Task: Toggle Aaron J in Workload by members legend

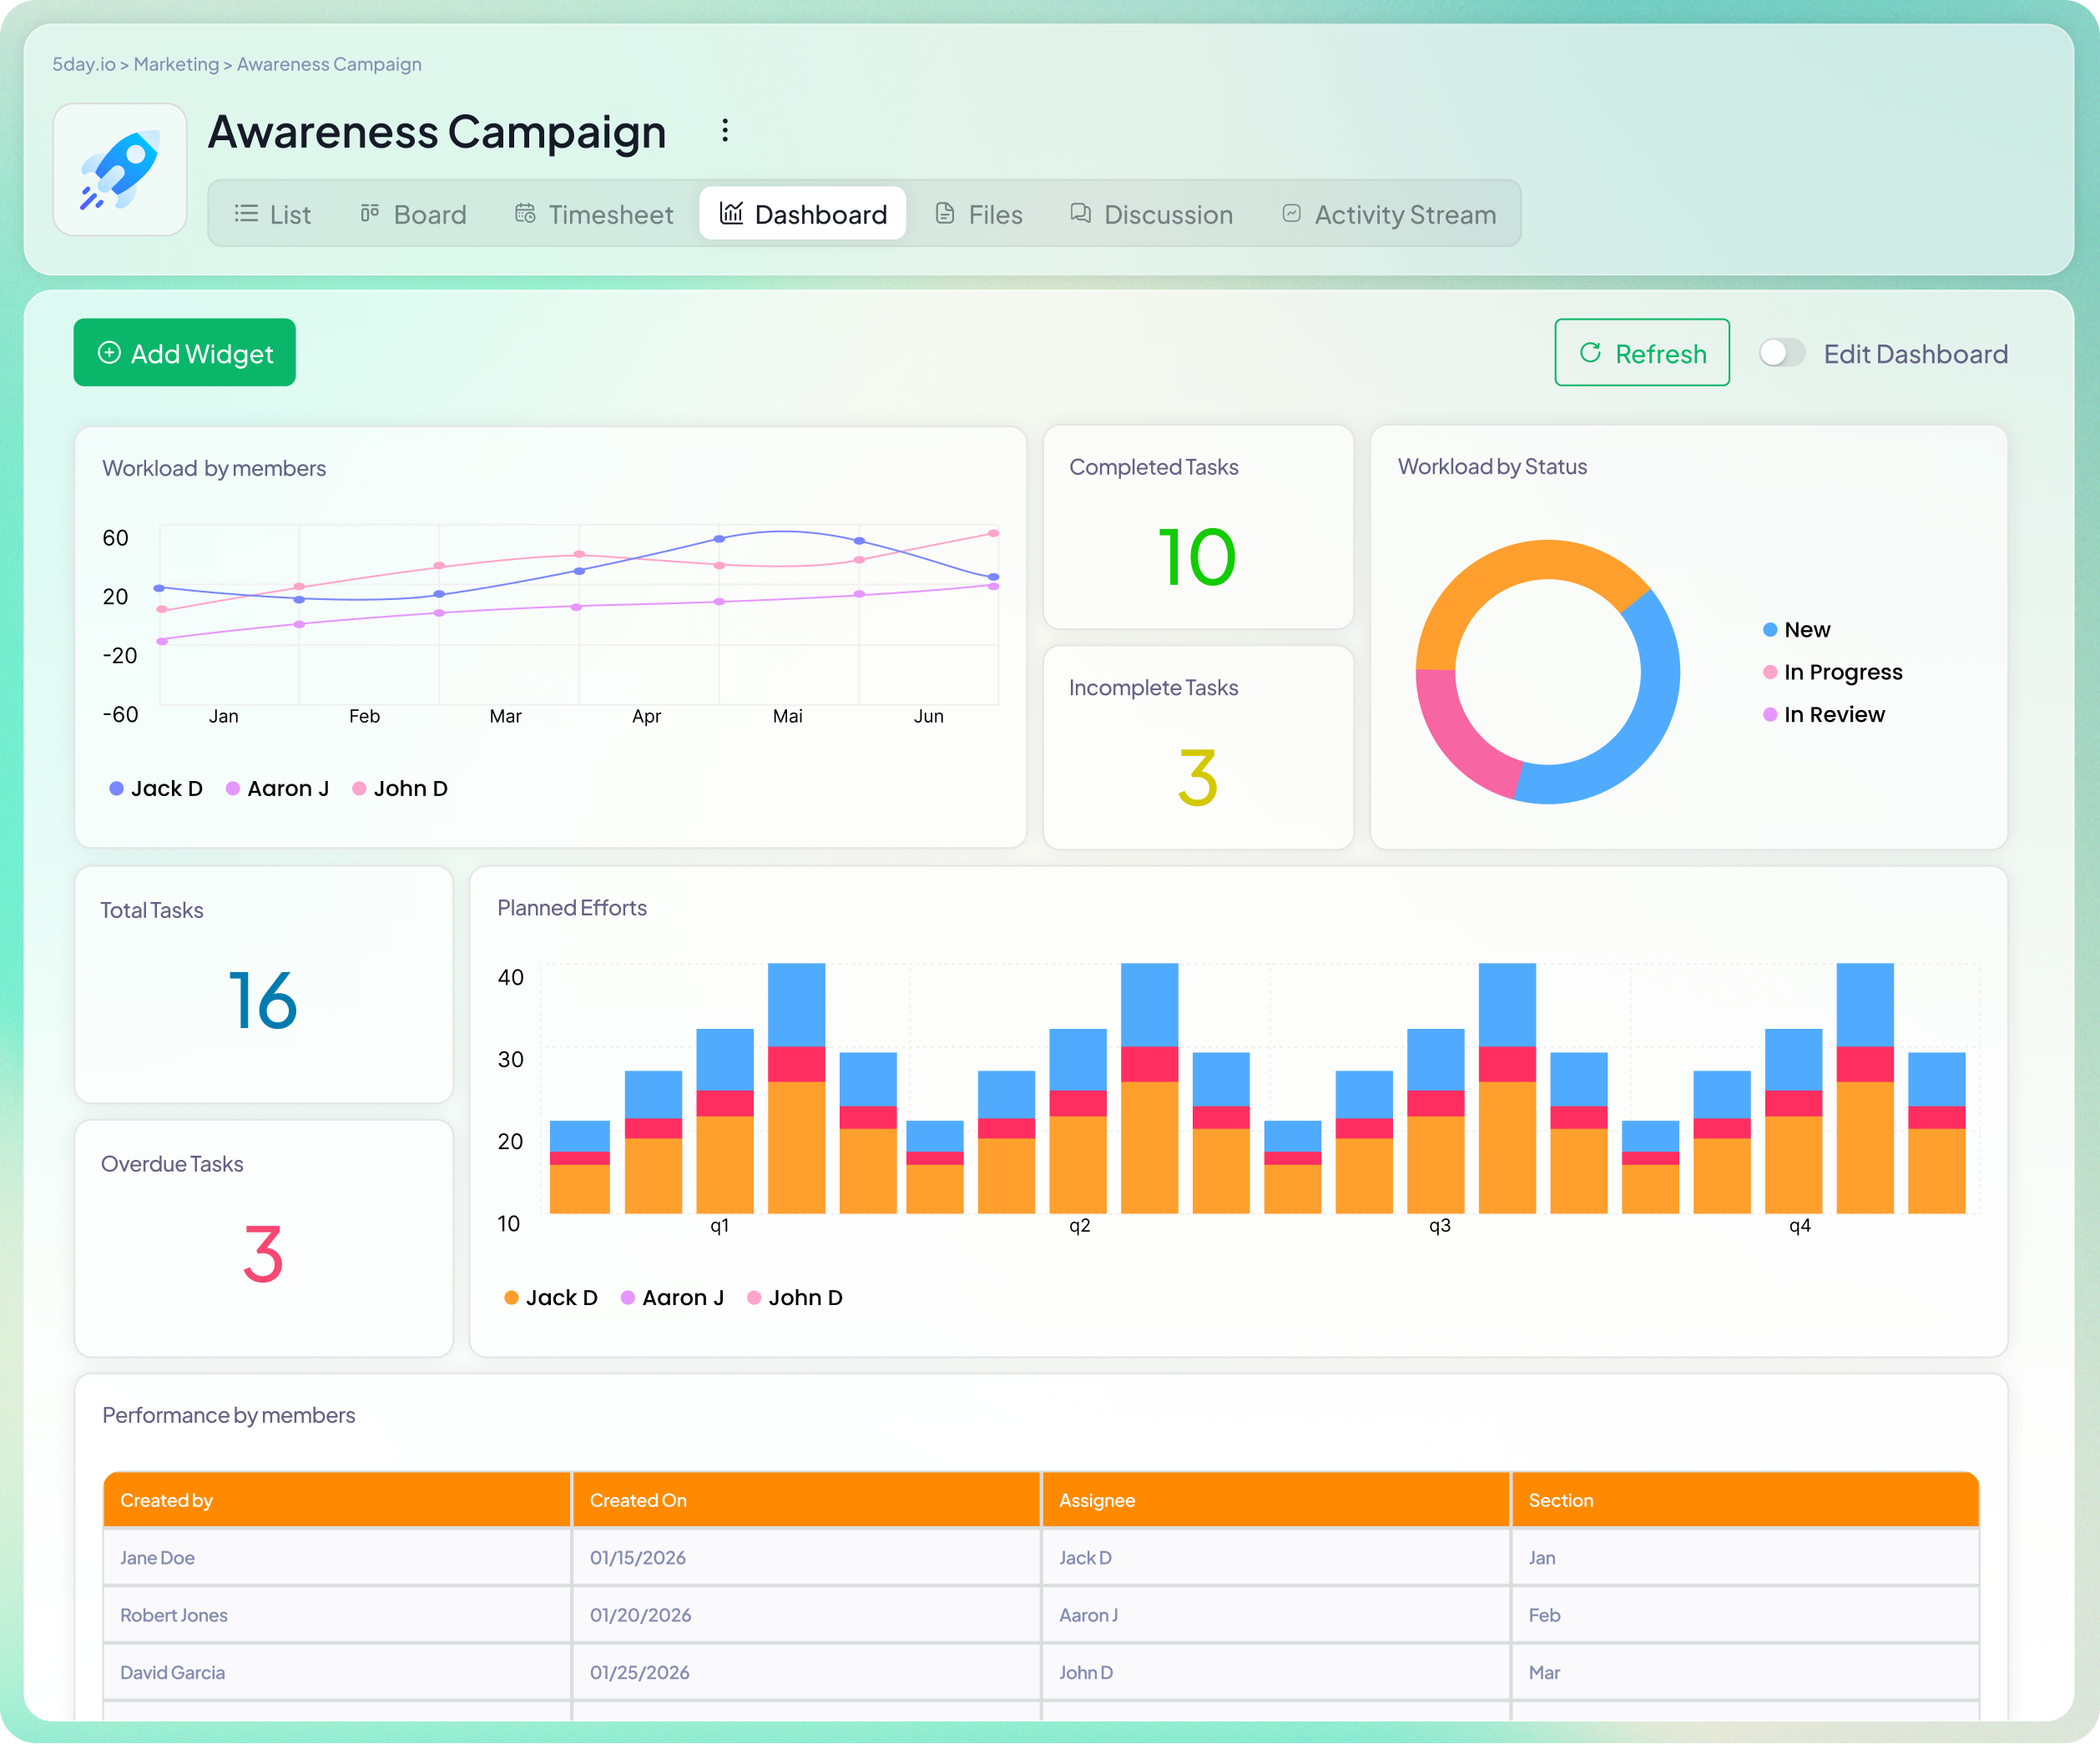Action: coord(278,789)
